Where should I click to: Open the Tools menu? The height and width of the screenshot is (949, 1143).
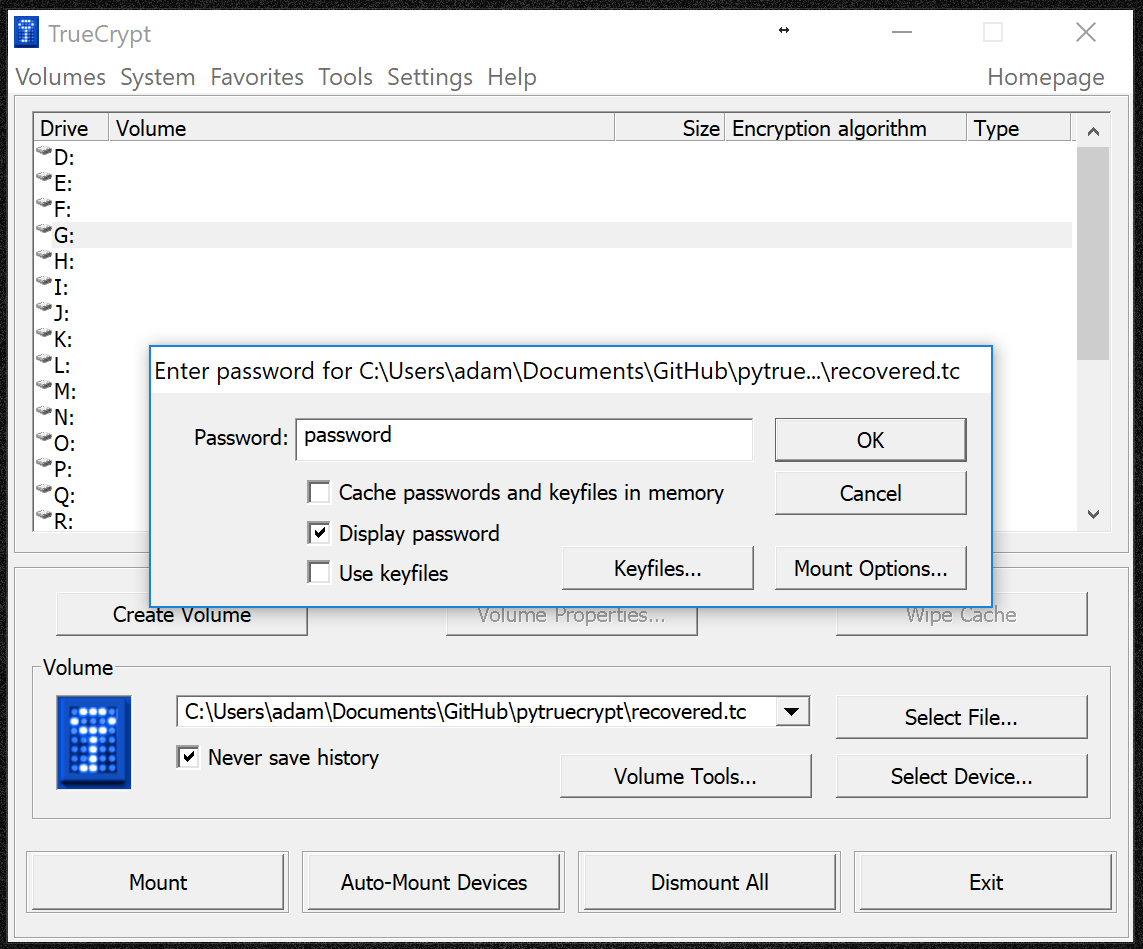[346, 77]
